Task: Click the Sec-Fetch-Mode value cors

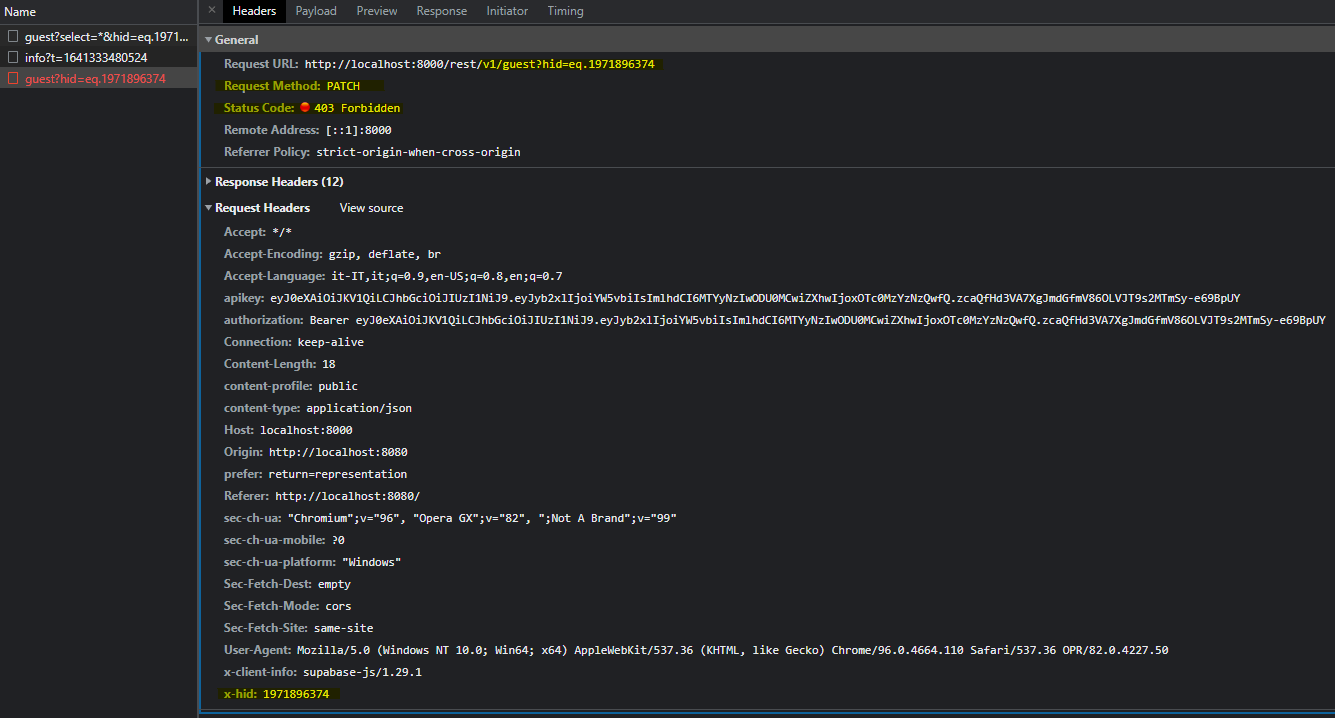Action: (338, 606)
